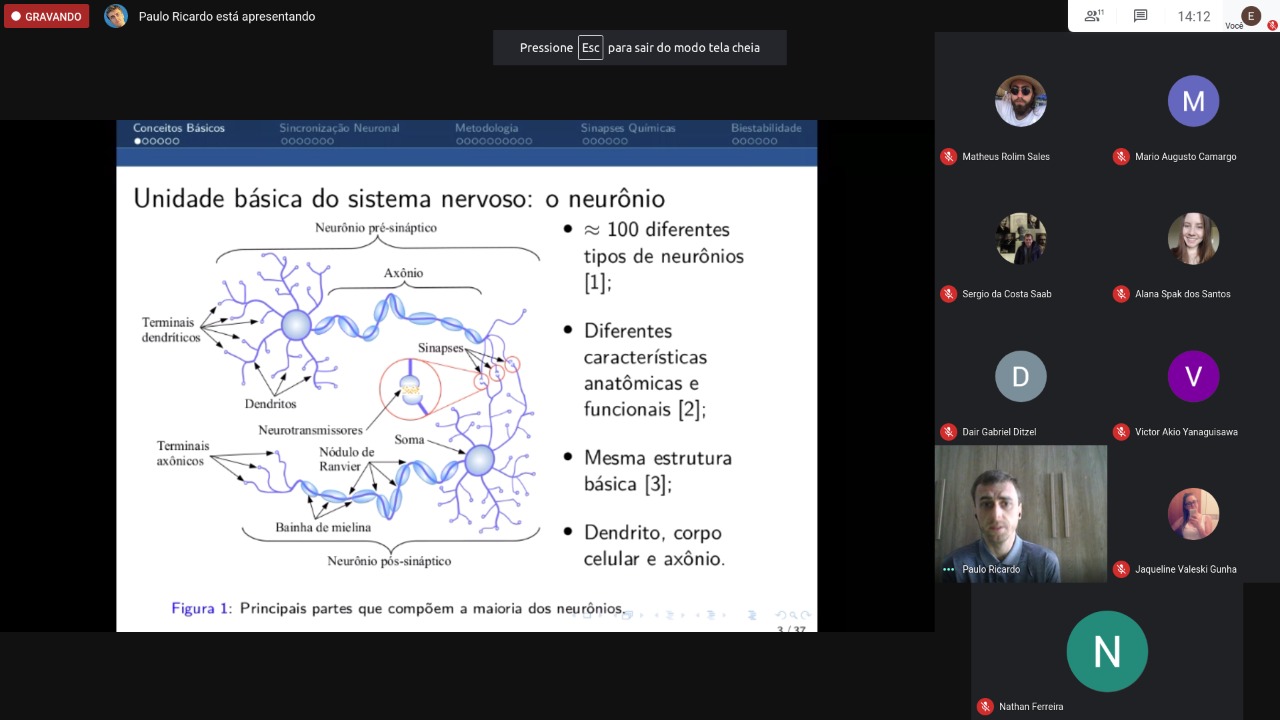Go to Sincronização Neuronal slide section
This screenshot has height=720, width=1280.
click(x=339, y=128)
